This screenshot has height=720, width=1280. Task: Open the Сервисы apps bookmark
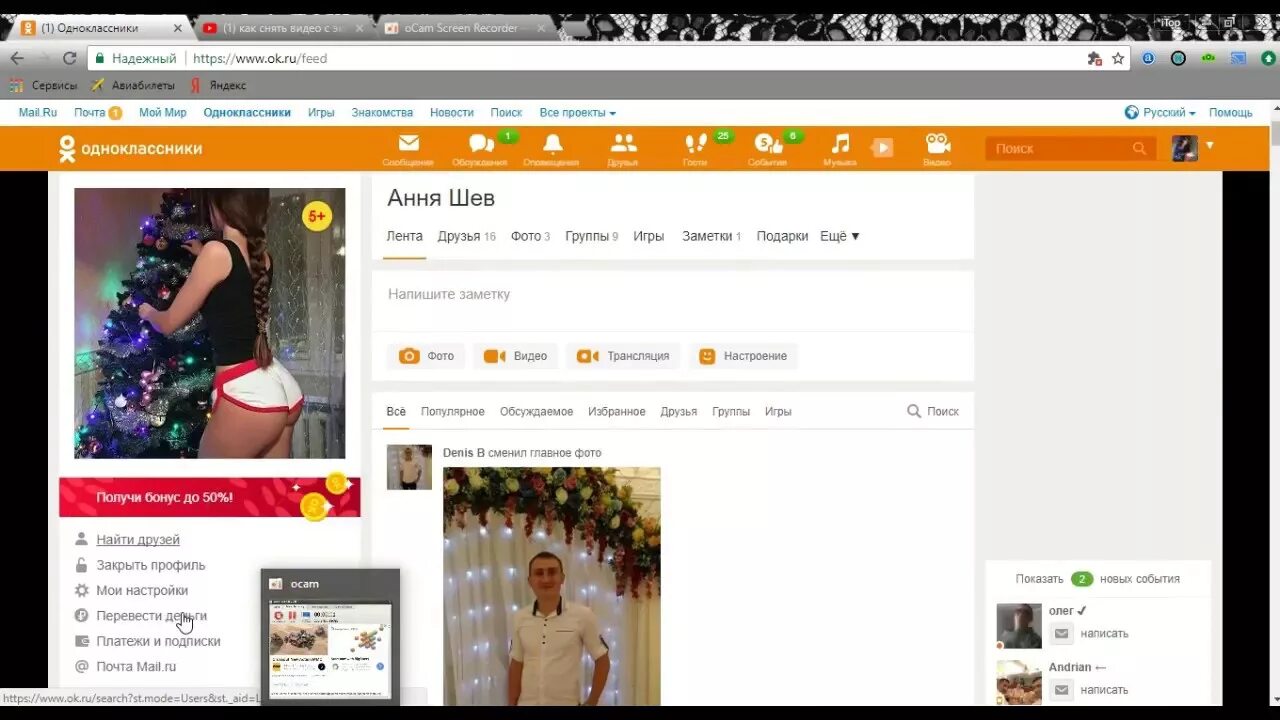click(x=44, y=86)
